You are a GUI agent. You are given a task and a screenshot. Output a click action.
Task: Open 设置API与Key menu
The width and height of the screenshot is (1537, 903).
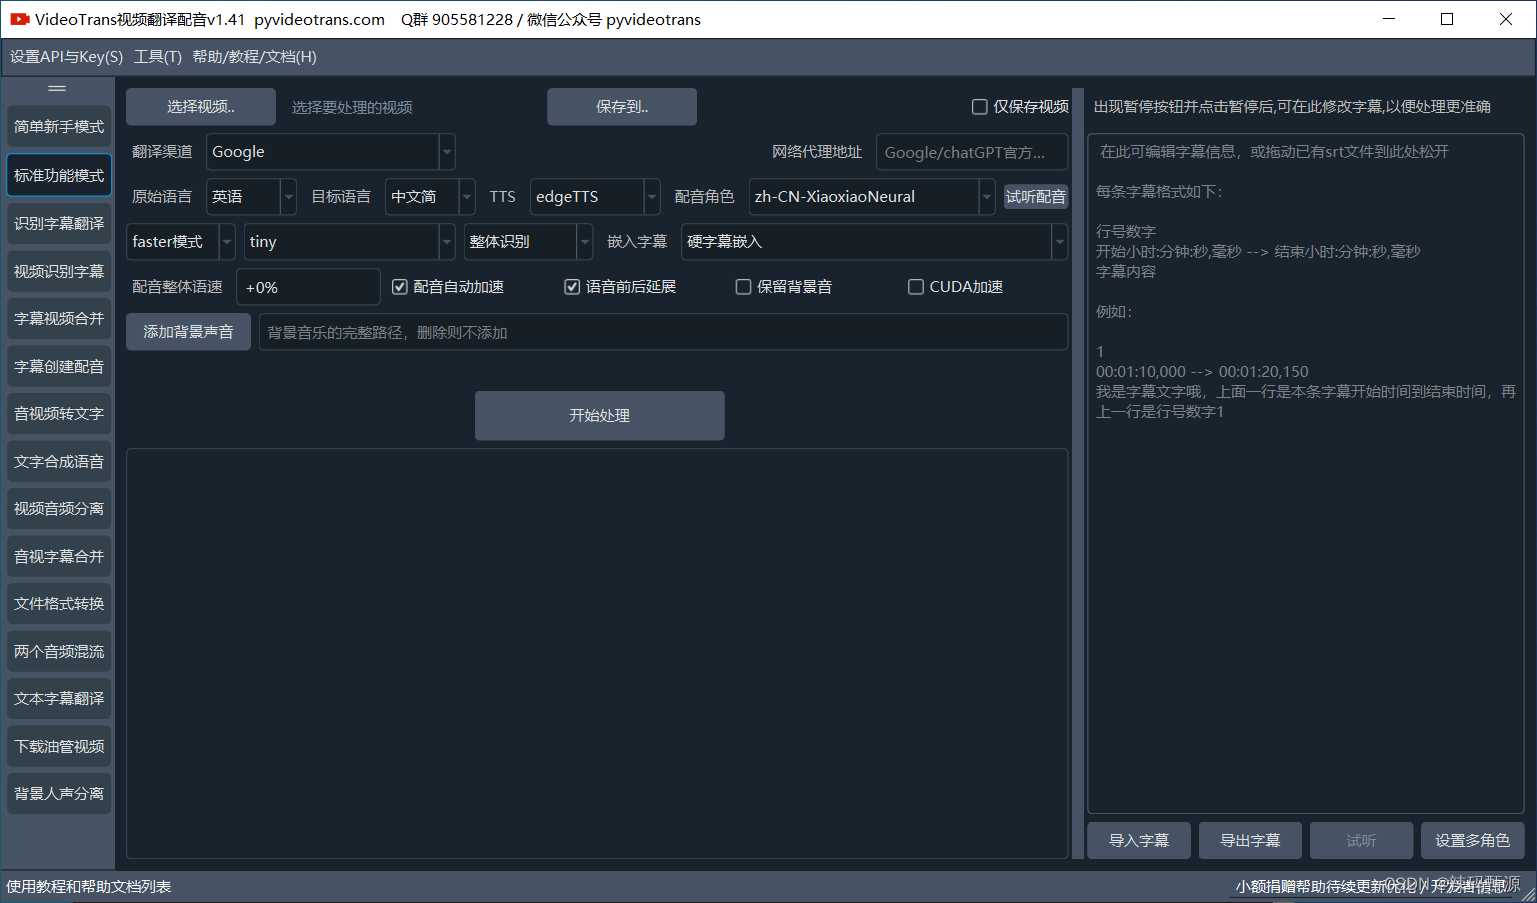pyautogui.click(x=66, y=57)
